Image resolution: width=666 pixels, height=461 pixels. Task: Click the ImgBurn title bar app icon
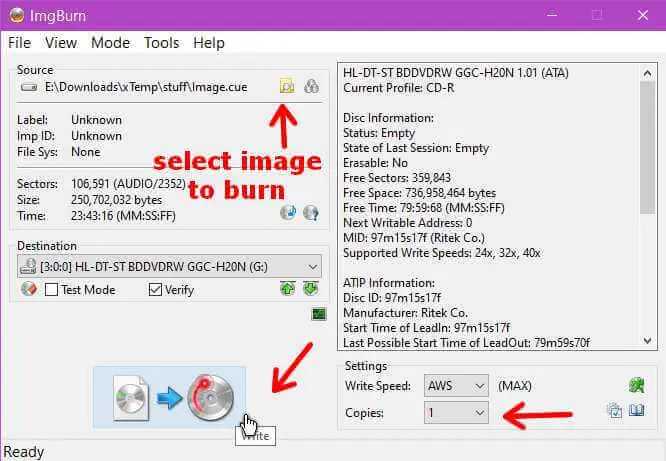tap(16, 15)
